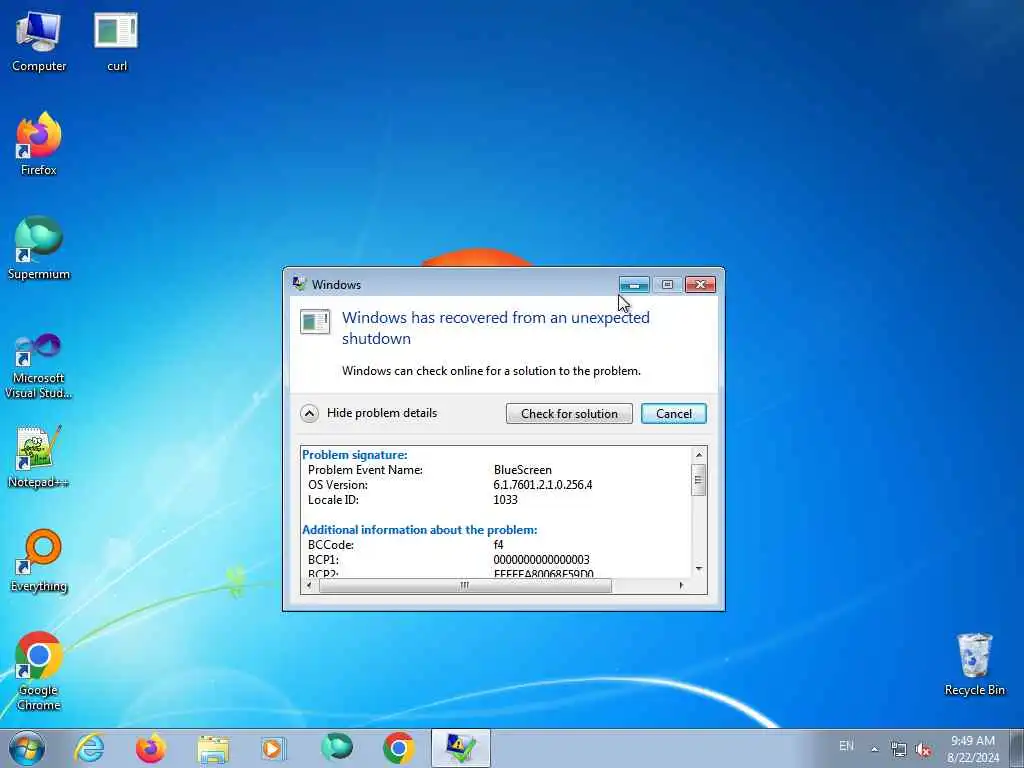Minimize the Windows error dialog

[634, 285]
